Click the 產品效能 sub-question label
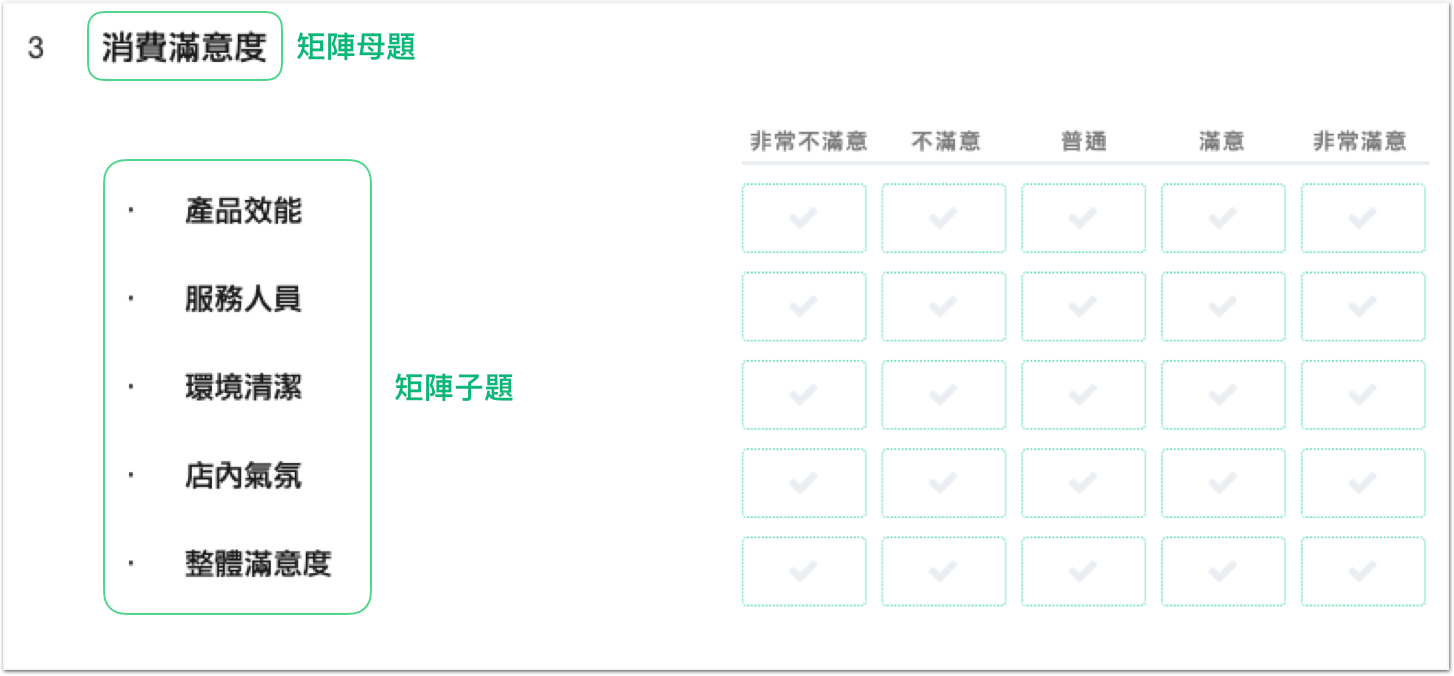 click(x=243, y=211)
